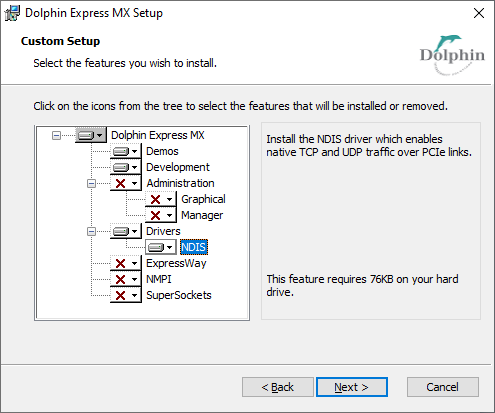Click the NDIS driver description text
Screen dimensions: 495x413
(x=369, y=145)
